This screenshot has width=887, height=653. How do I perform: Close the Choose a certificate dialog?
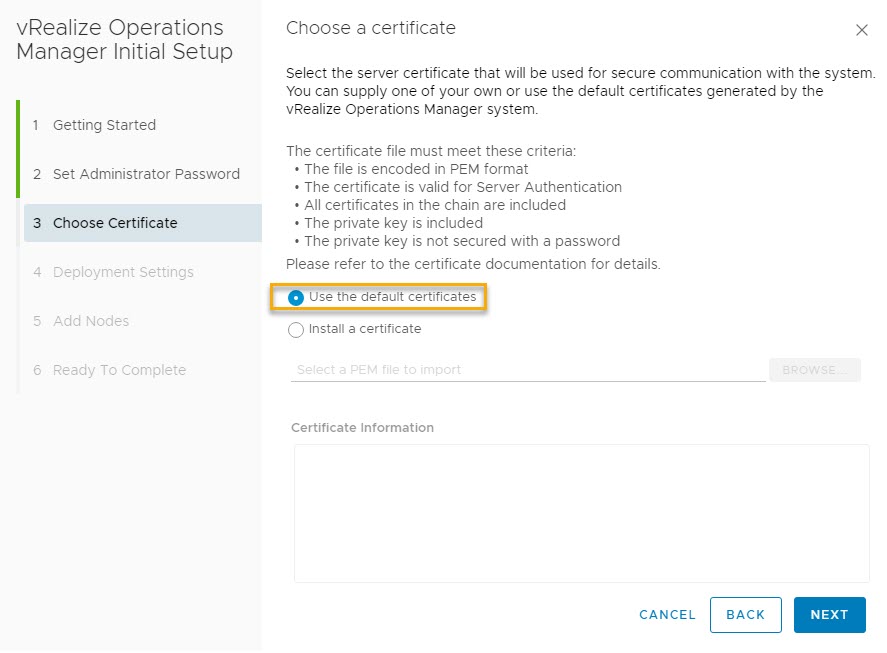[861, 31]
